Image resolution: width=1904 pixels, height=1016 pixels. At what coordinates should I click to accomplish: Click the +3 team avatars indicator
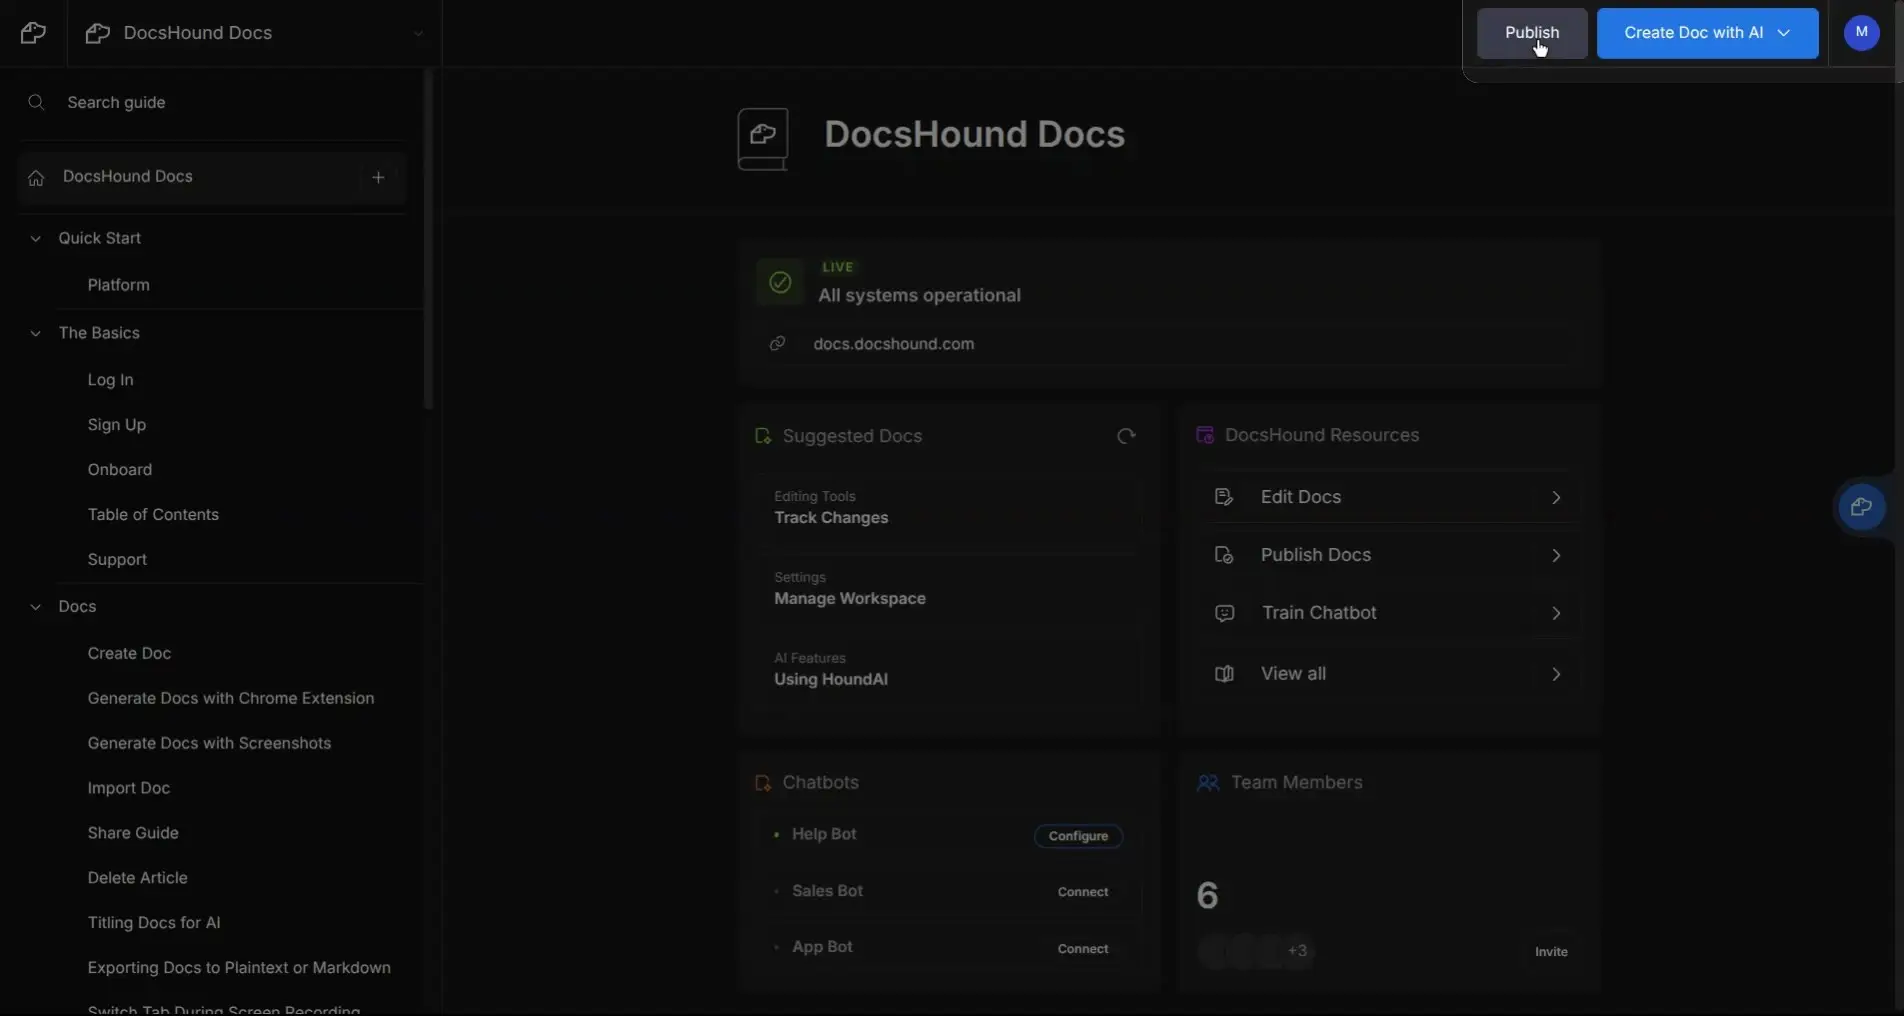(x=1297, y=951)
